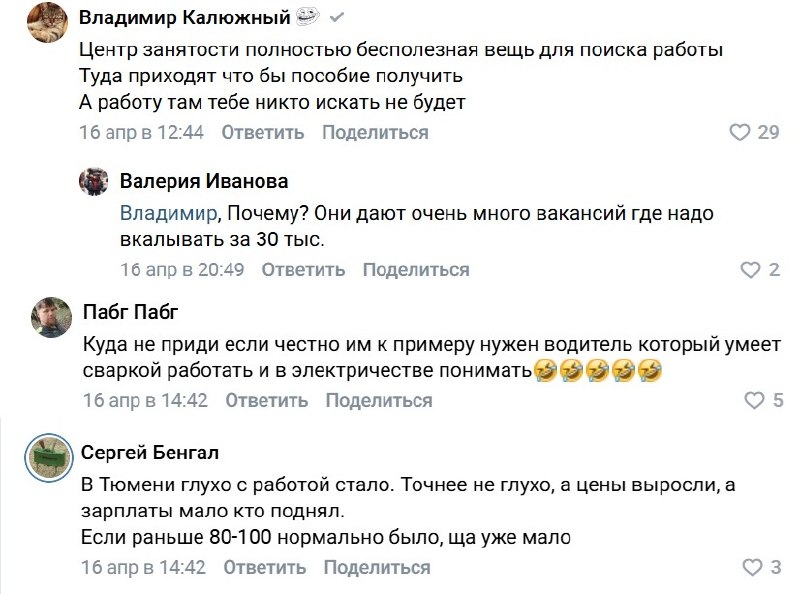Open Владимир Калюжный's profile avatar
800x594 pixels.
[x=47, y=20]
